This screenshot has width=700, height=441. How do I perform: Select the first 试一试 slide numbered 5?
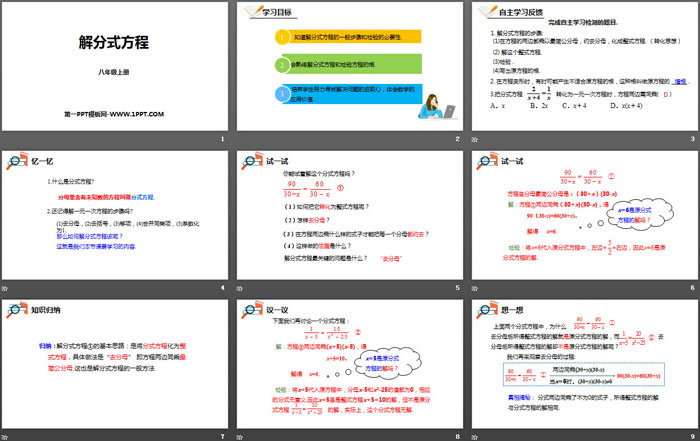(350, 215)
